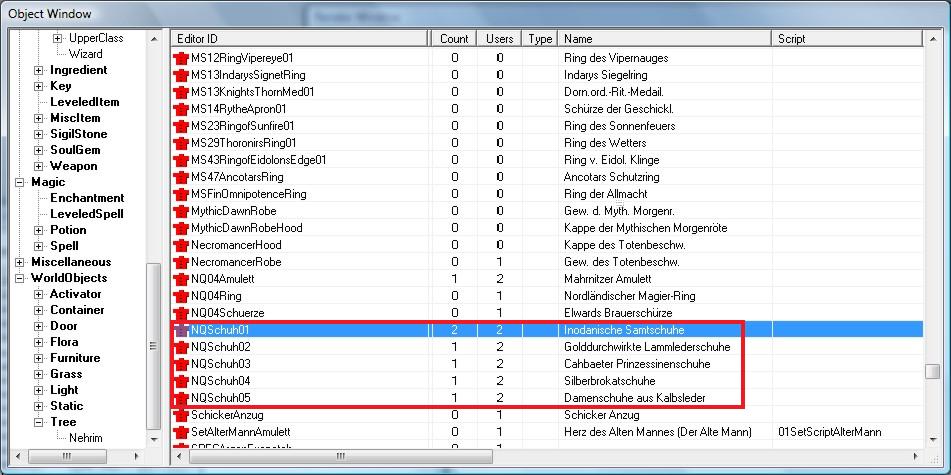Click the icon beside NQSchuh05
The image size is (951, 475).
tap(182, 398)
